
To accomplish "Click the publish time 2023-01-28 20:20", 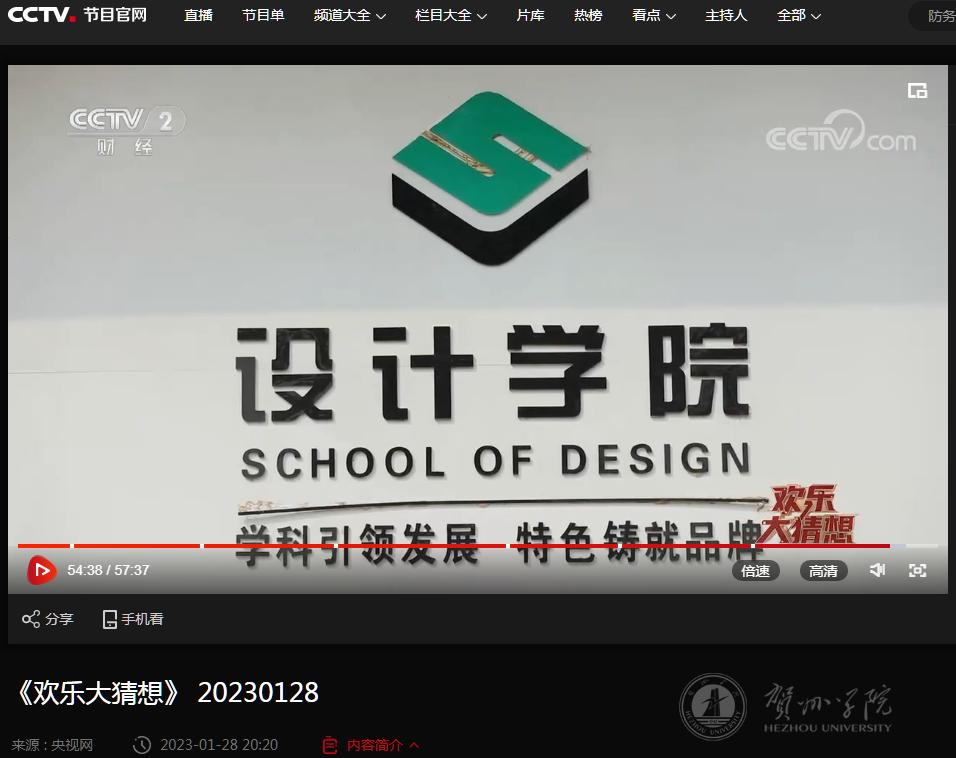I will click(205, 745).
